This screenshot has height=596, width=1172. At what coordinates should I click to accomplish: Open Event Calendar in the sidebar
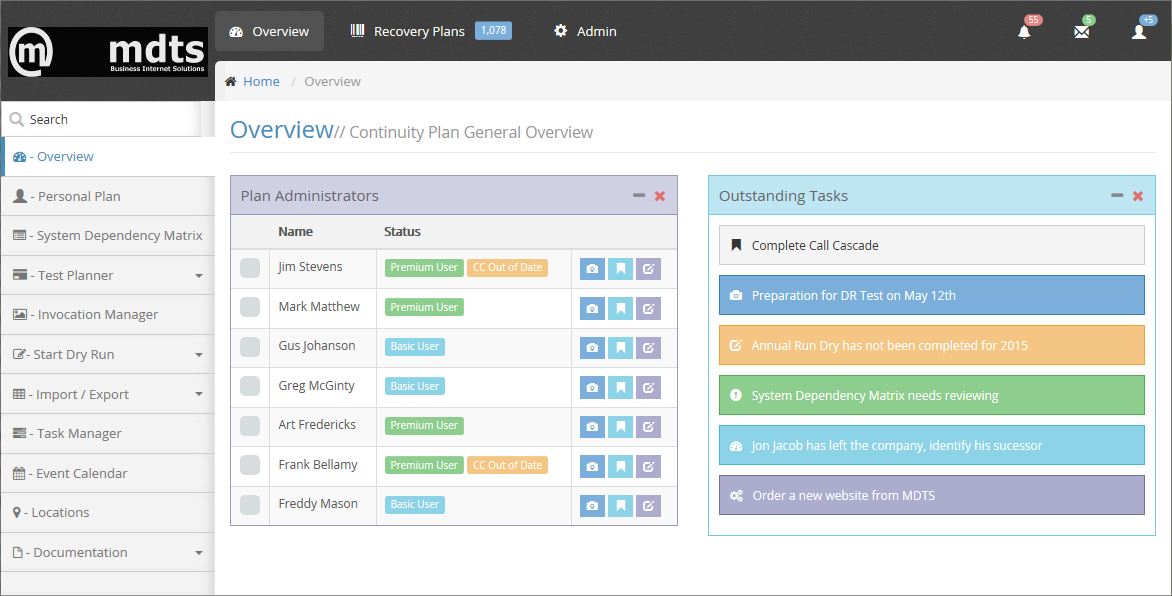108,473
